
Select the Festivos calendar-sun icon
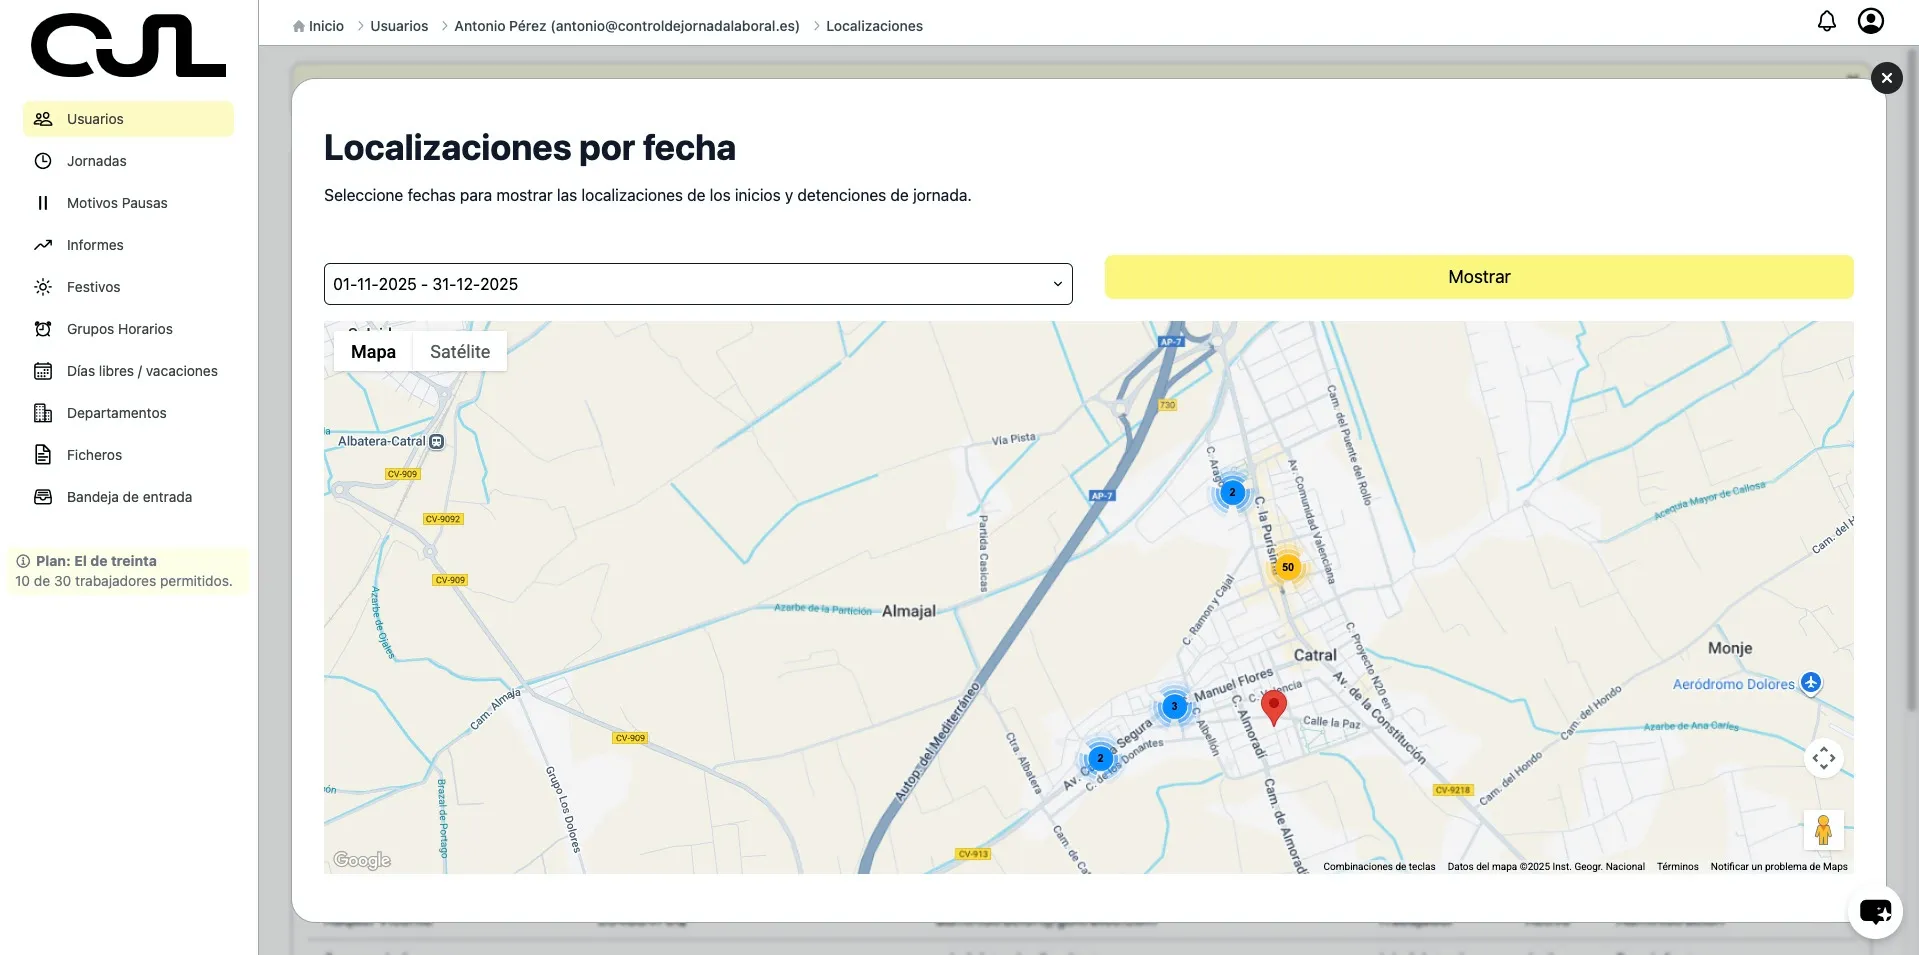(42, 287)
